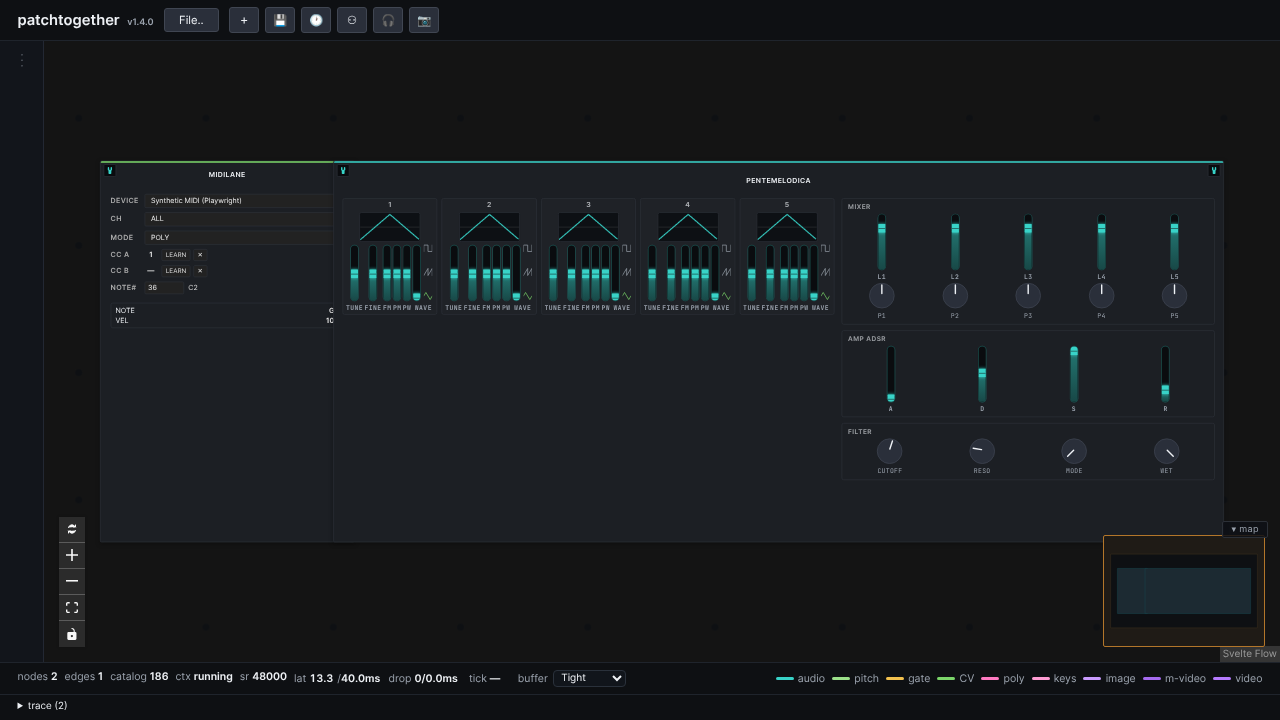Click the mixer L1 level slider
Image resolution: width=1280 pixels, height=720 pixels.
(x=882, y=242)
